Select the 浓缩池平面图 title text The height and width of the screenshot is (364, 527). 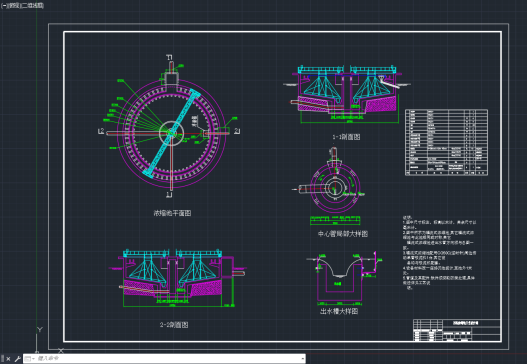[172, 213]
